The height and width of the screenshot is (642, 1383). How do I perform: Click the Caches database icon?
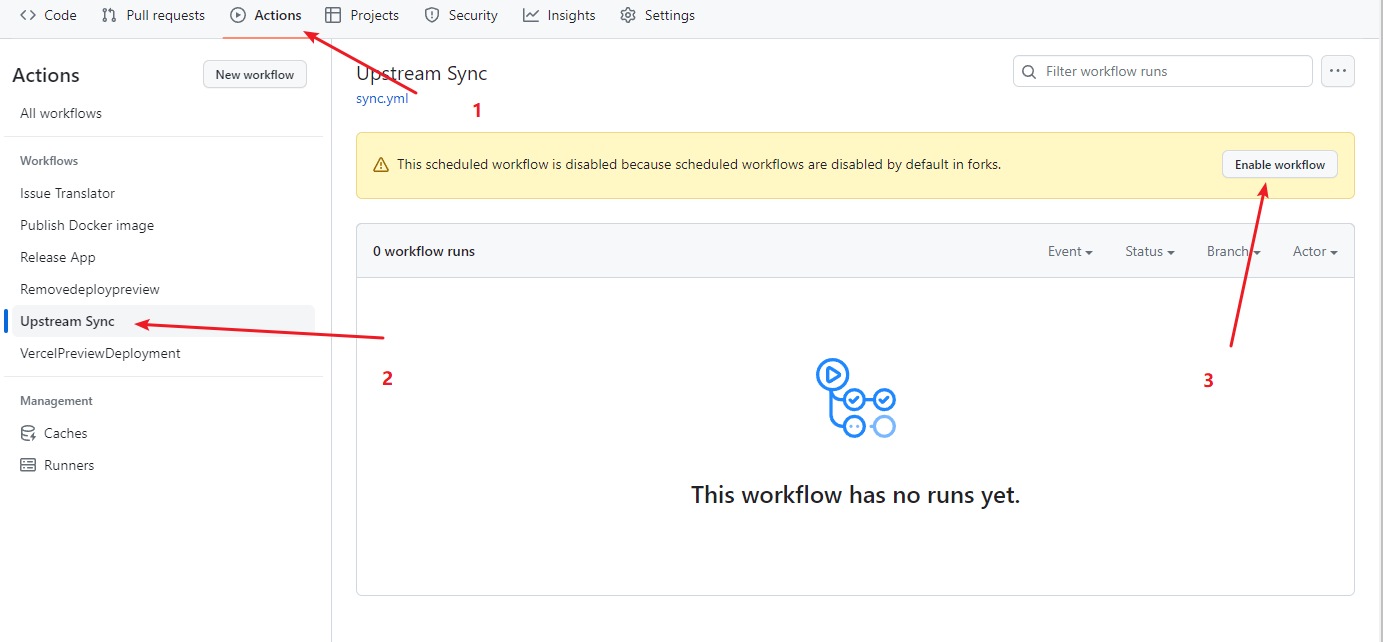click(x=28, y=433)
